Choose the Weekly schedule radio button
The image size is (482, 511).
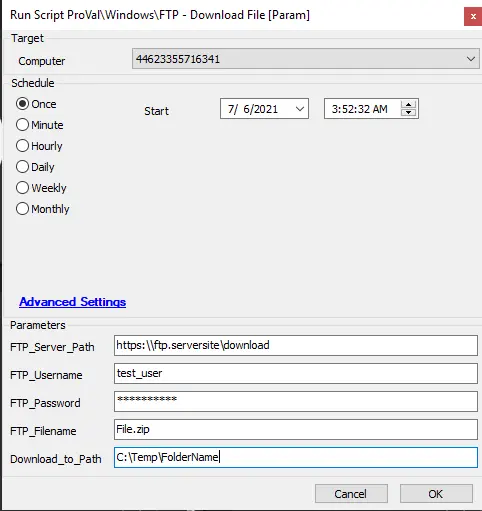tap(22, 188)
